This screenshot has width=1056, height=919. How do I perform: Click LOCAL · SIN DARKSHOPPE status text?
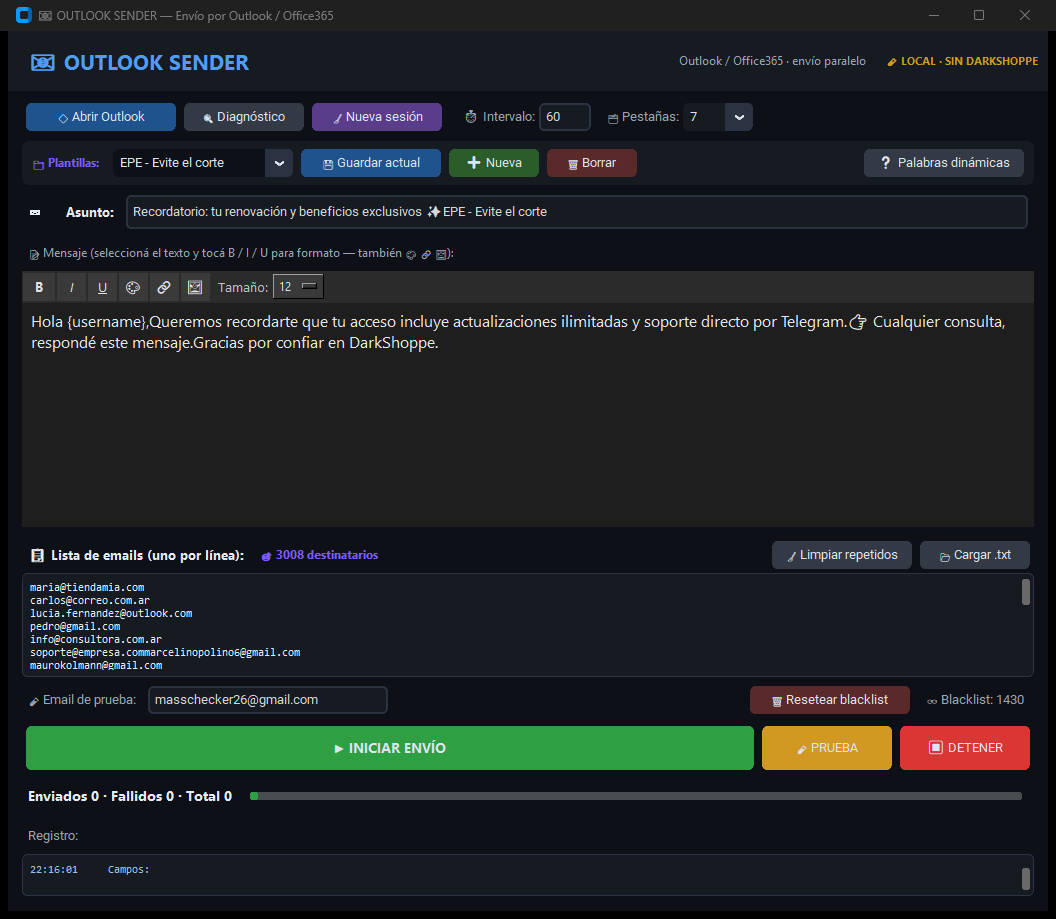pyautogui.click(x=969, y=61)
